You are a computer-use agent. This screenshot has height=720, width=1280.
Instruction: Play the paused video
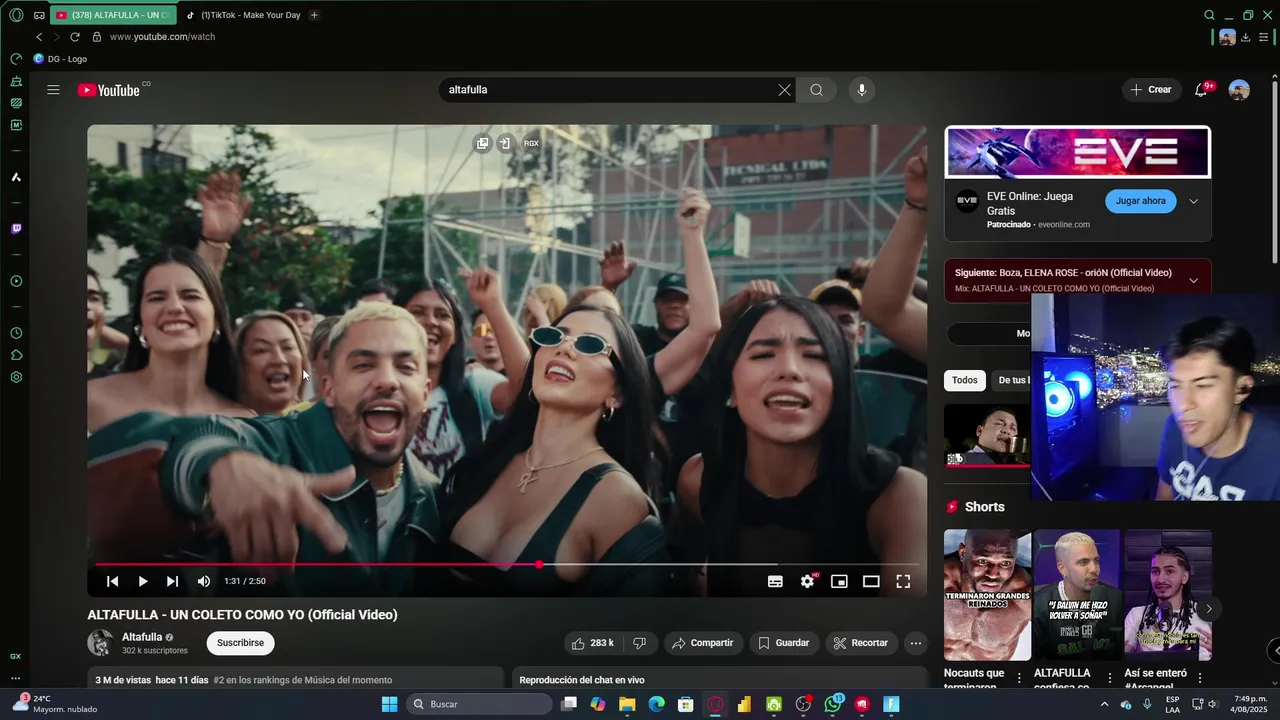142,581
